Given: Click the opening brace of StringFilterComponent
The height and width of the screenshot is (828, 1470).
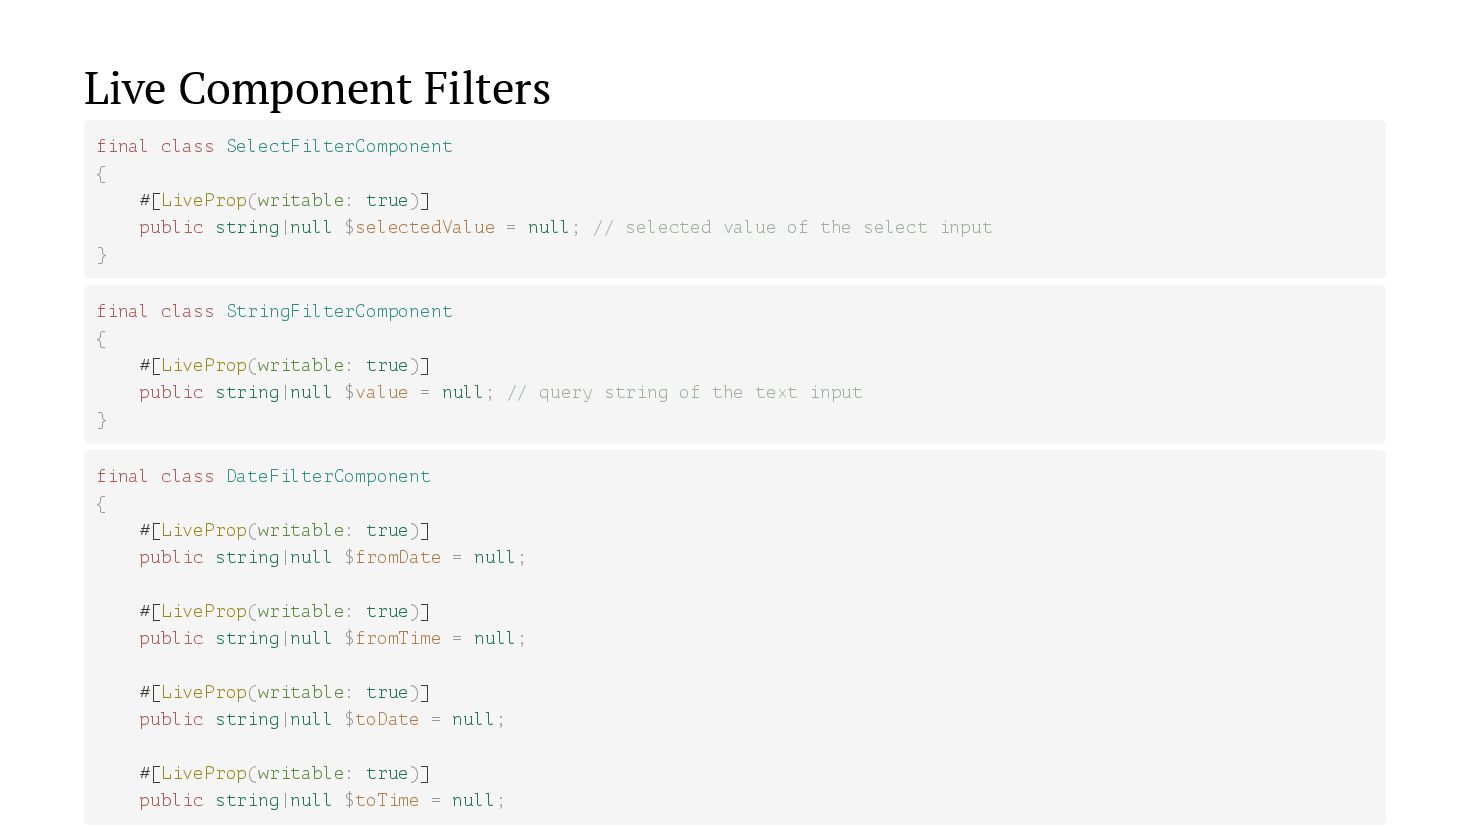Looking at the screenshot, I should pyautogui.click(x=101, y=339).
